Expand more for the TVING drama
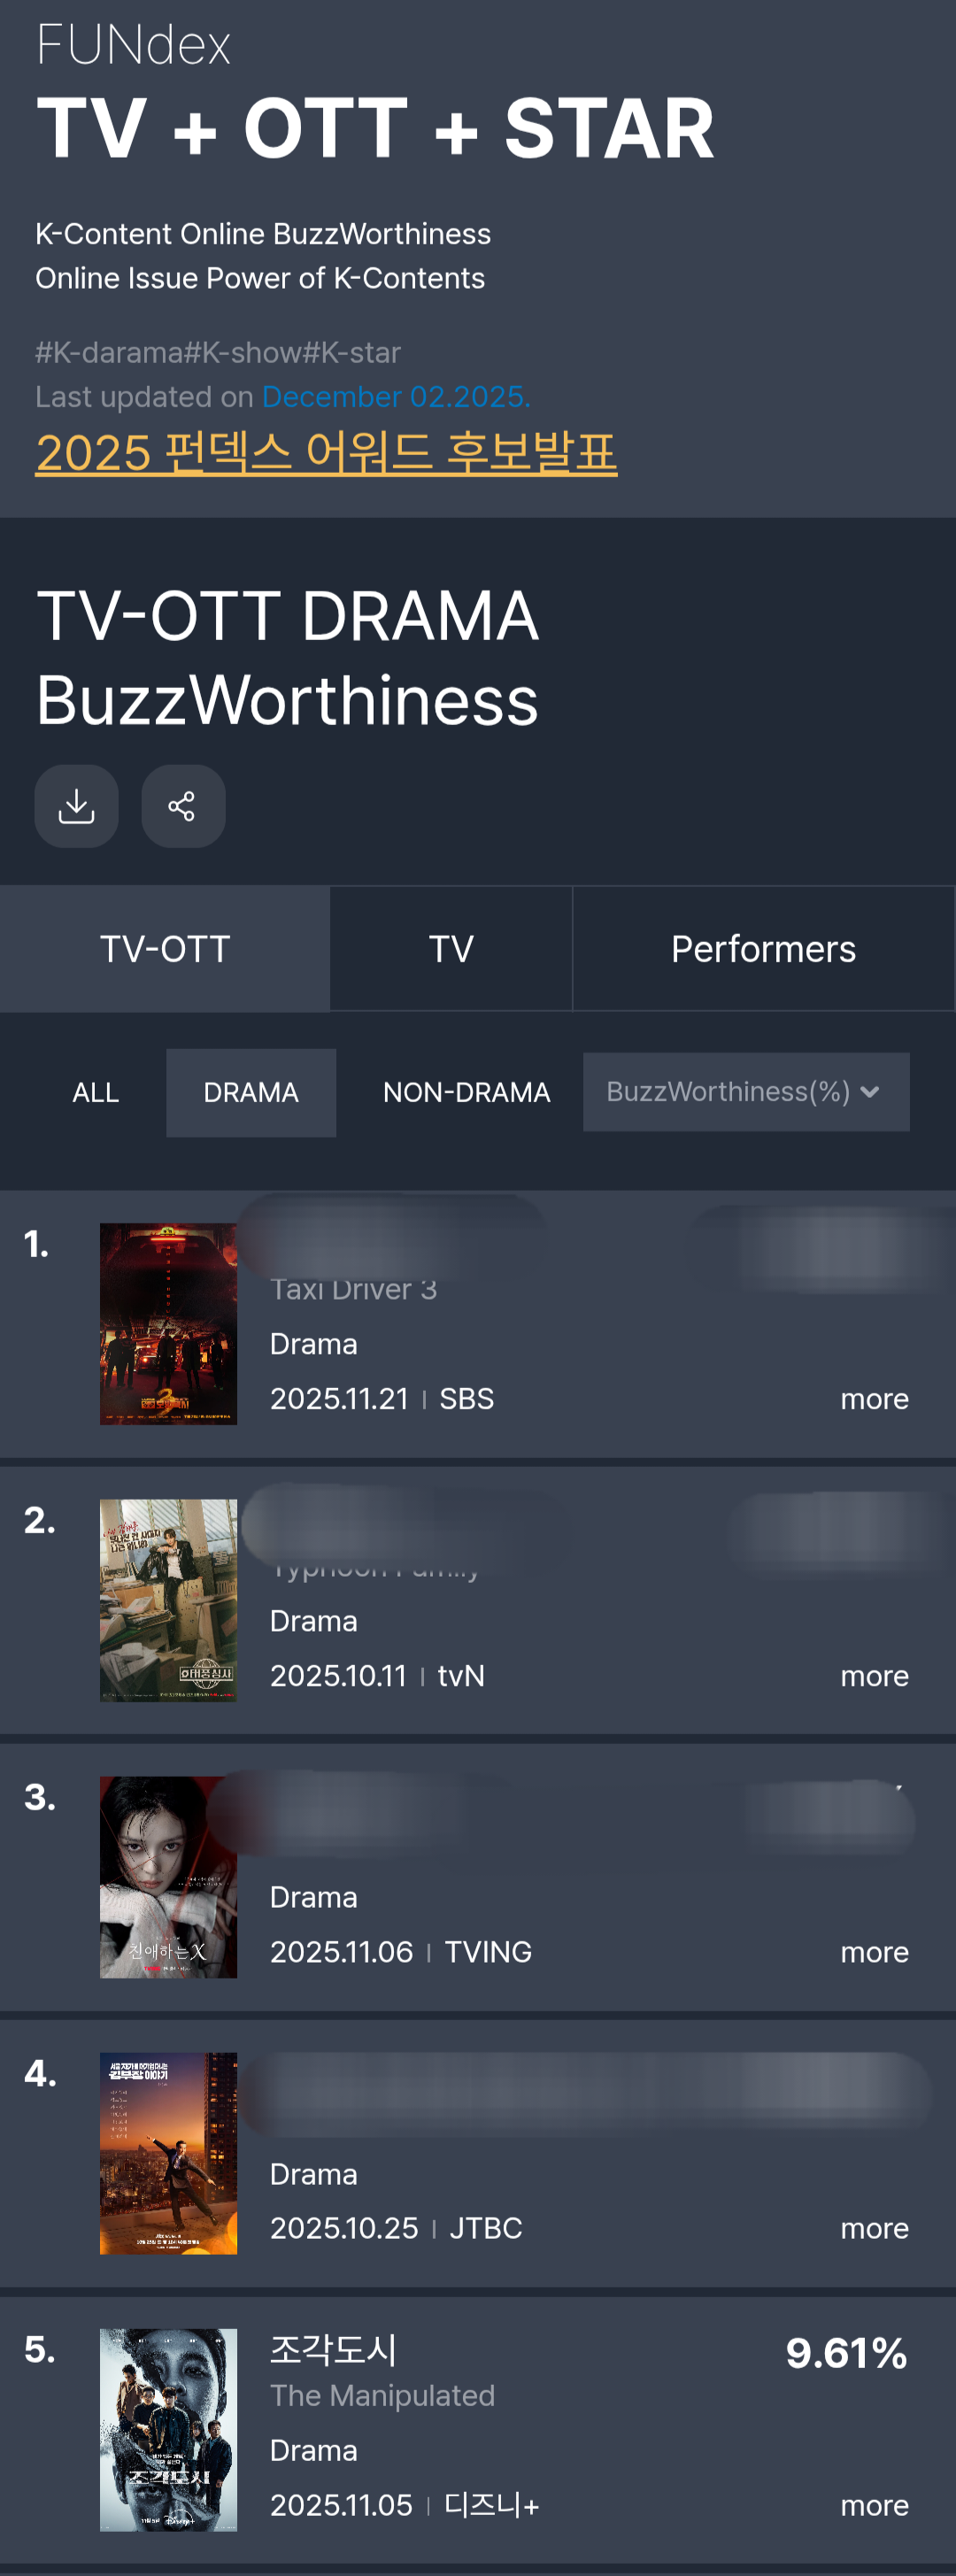The image size is (956, 2576). coord(874,1952)
